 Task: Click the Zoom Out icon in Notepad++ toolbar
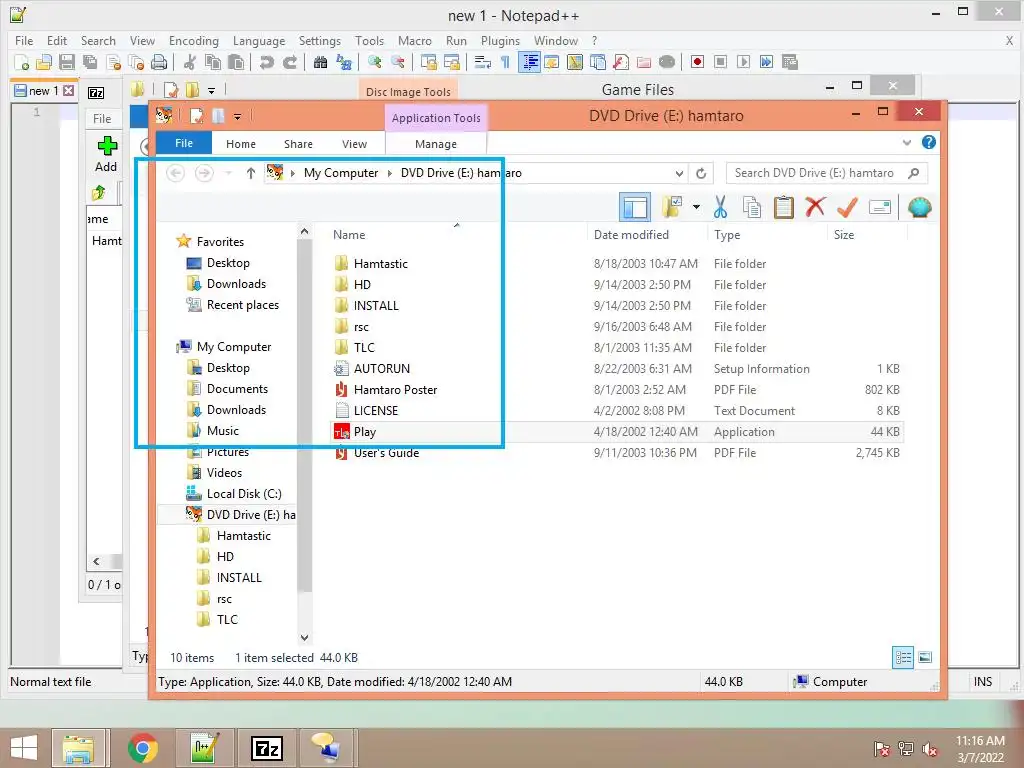pyautogui.click(x=397, y=62)
